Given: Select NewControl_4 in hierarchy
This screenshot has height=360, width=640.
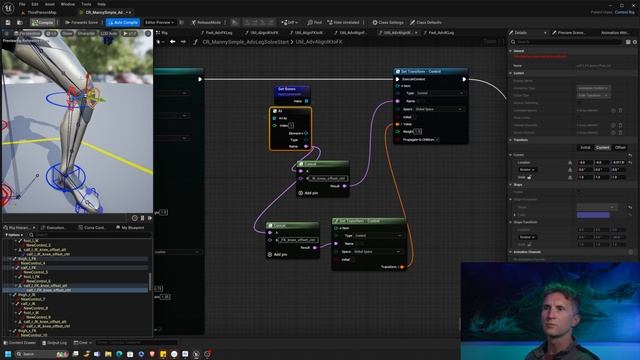Looking at the screenshot, I should (x=33, y=263).
